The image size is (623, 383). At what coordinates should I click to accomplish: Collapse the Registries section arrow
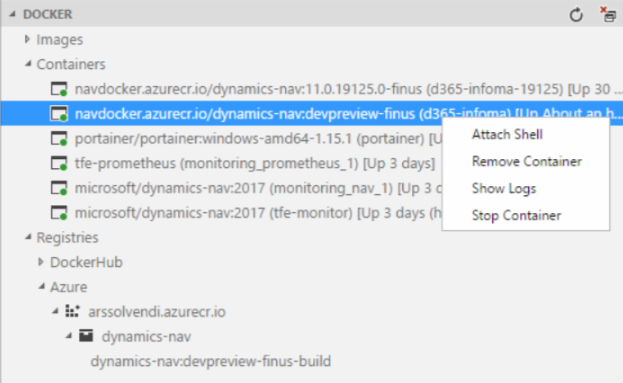tap(28, 237)
